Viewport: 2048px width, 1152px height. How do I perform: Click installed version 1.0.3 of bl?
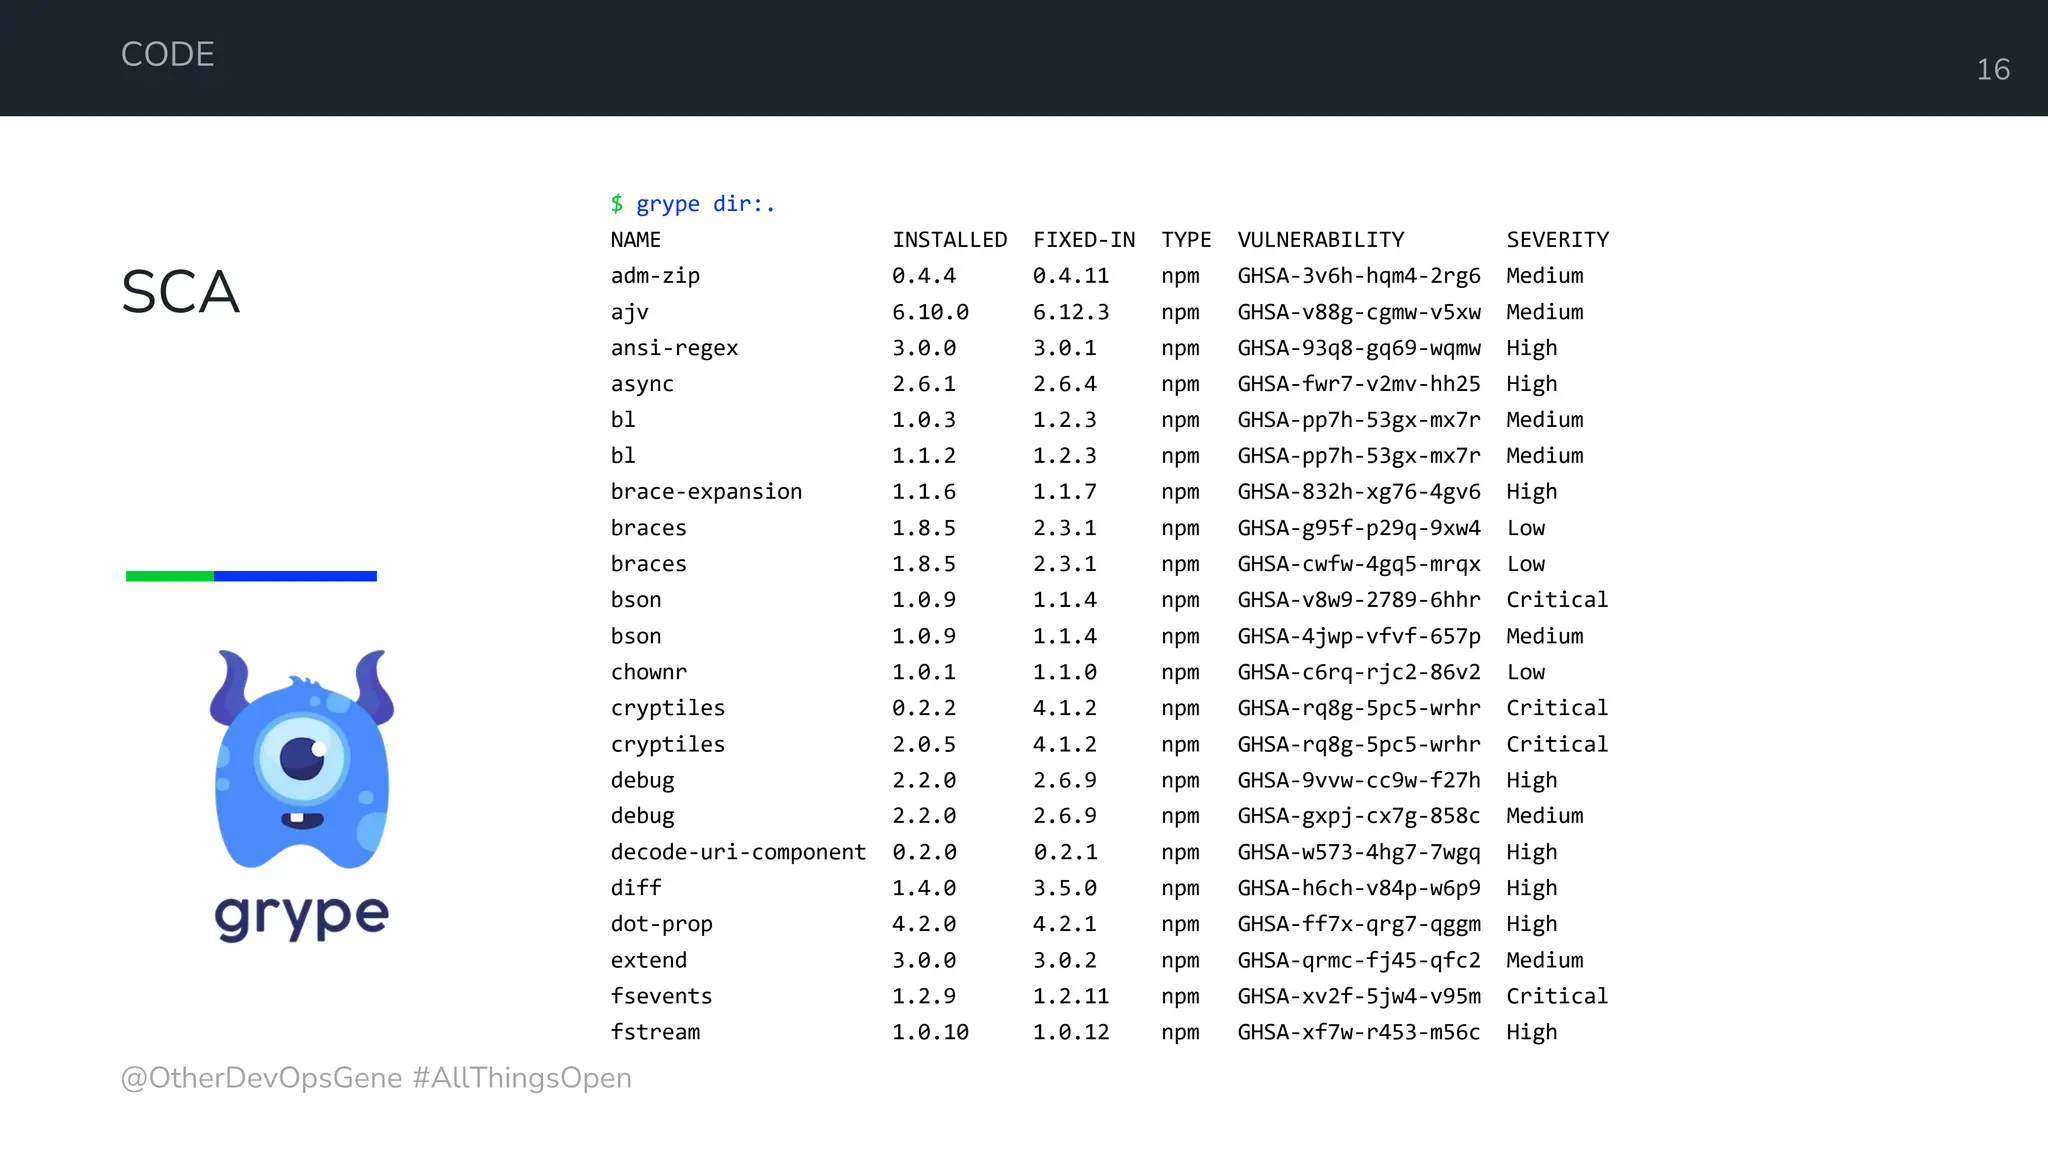[924, 420]
